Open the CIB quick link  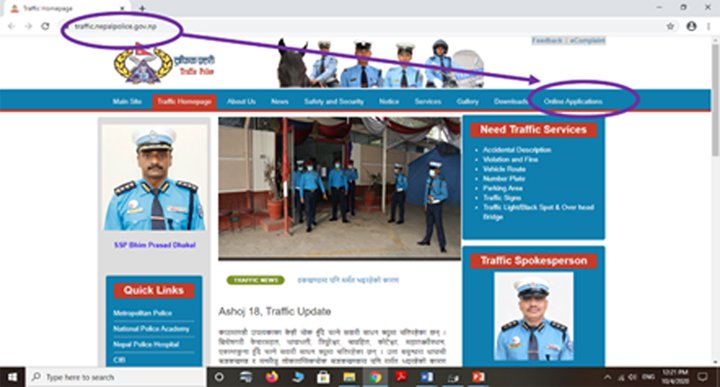coord(119,359)
